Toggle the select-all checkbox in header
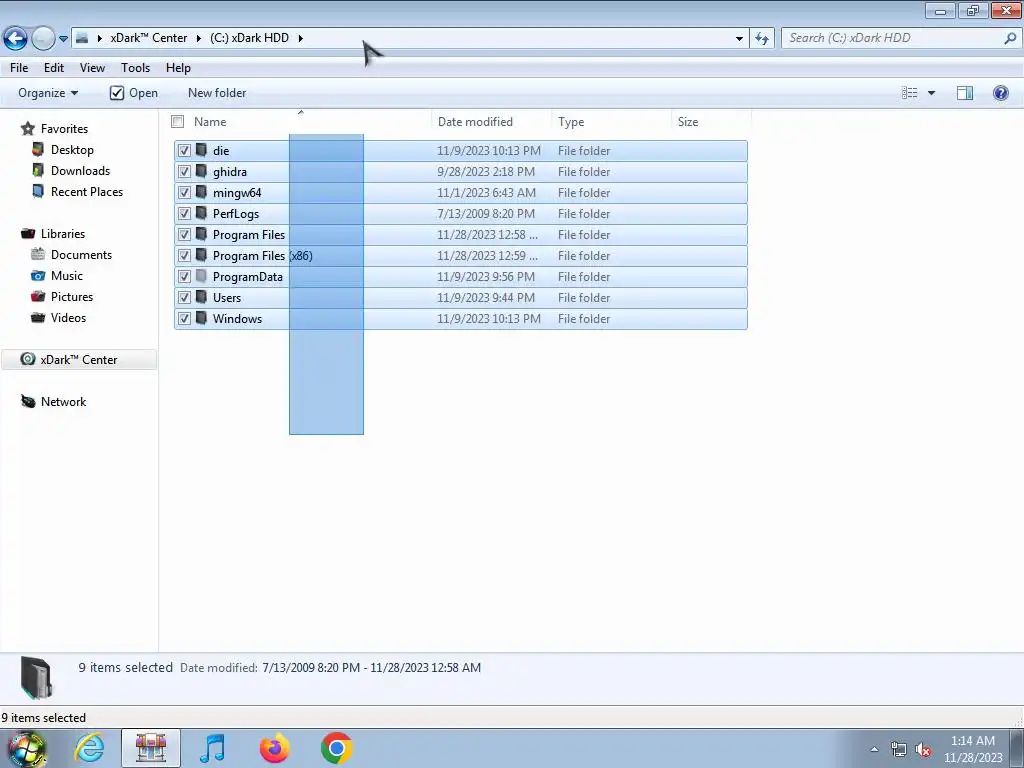1024x768 pixels. (178, 121)
